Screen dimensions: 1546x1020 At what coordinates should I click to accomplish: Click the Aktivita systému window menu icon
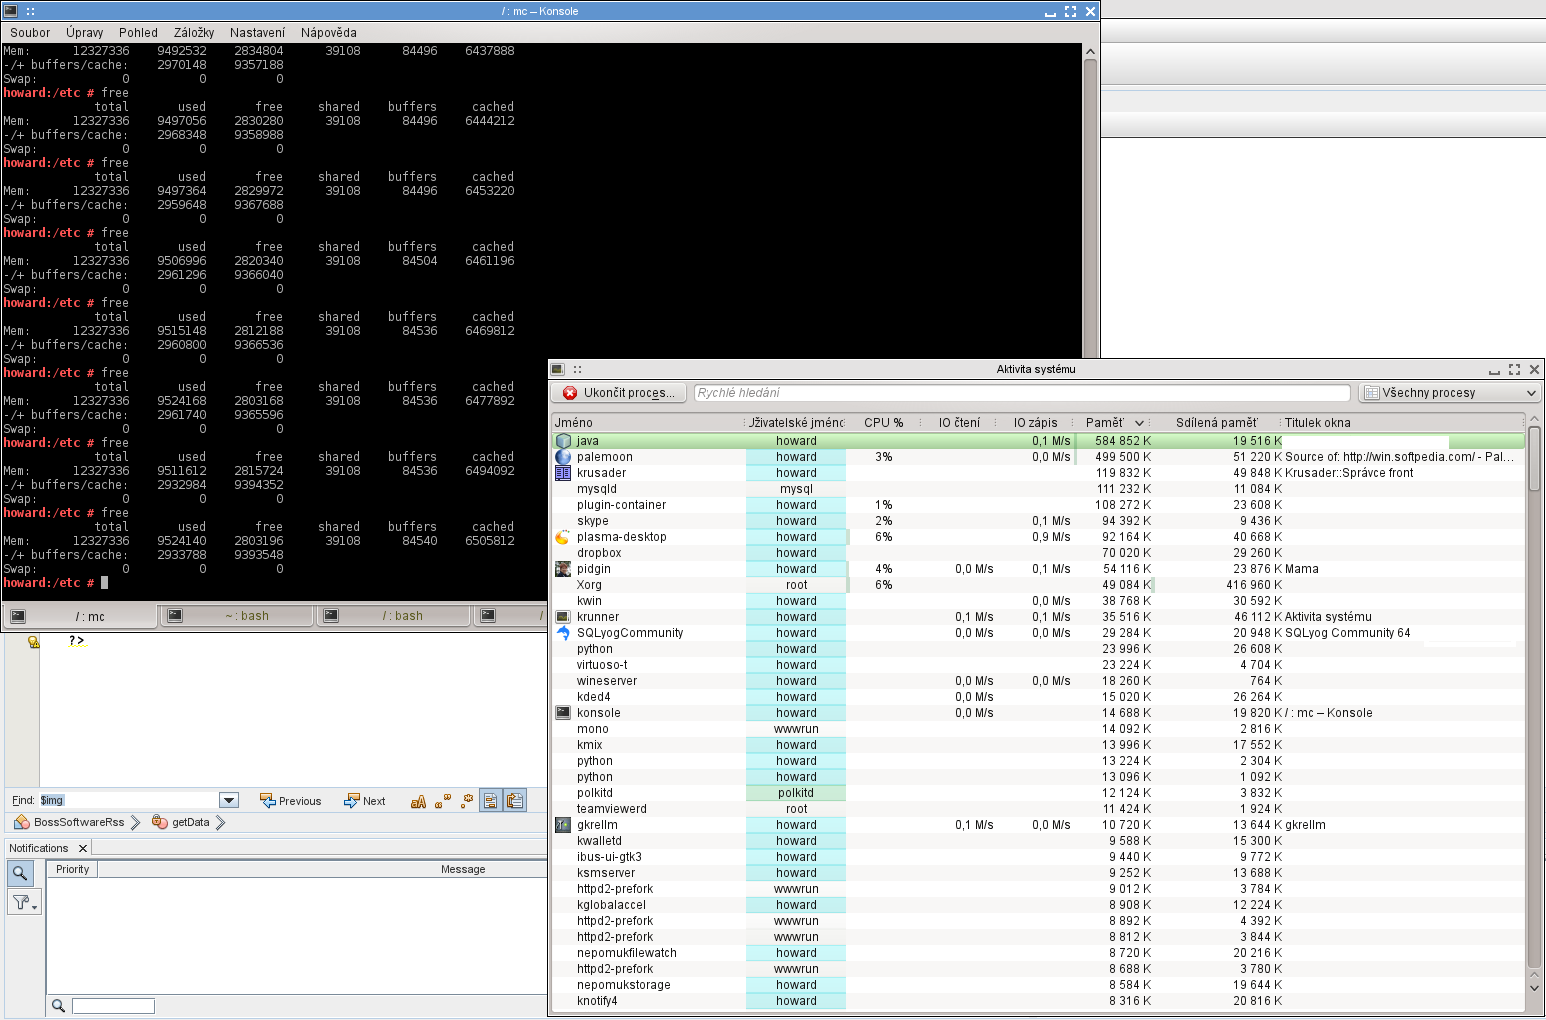(558, 369)
